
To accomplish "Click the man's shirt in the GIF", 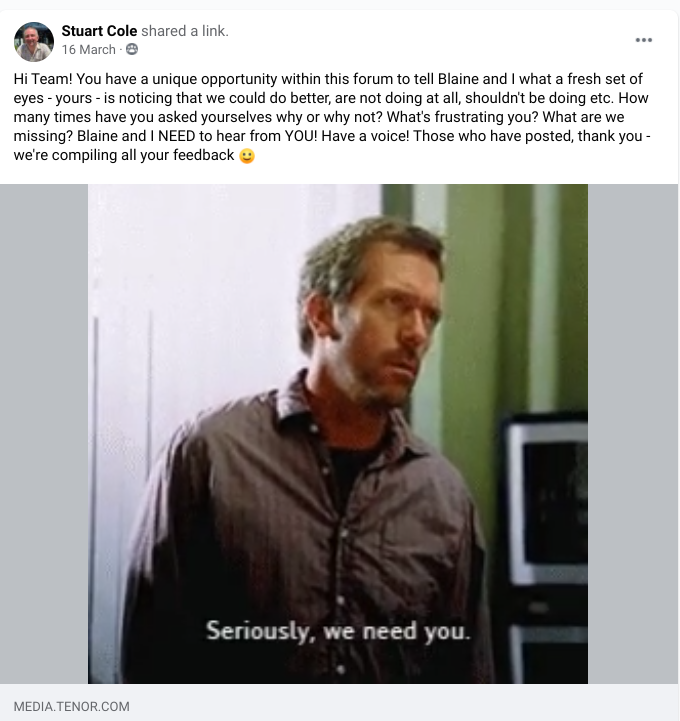I will (303, 529).
